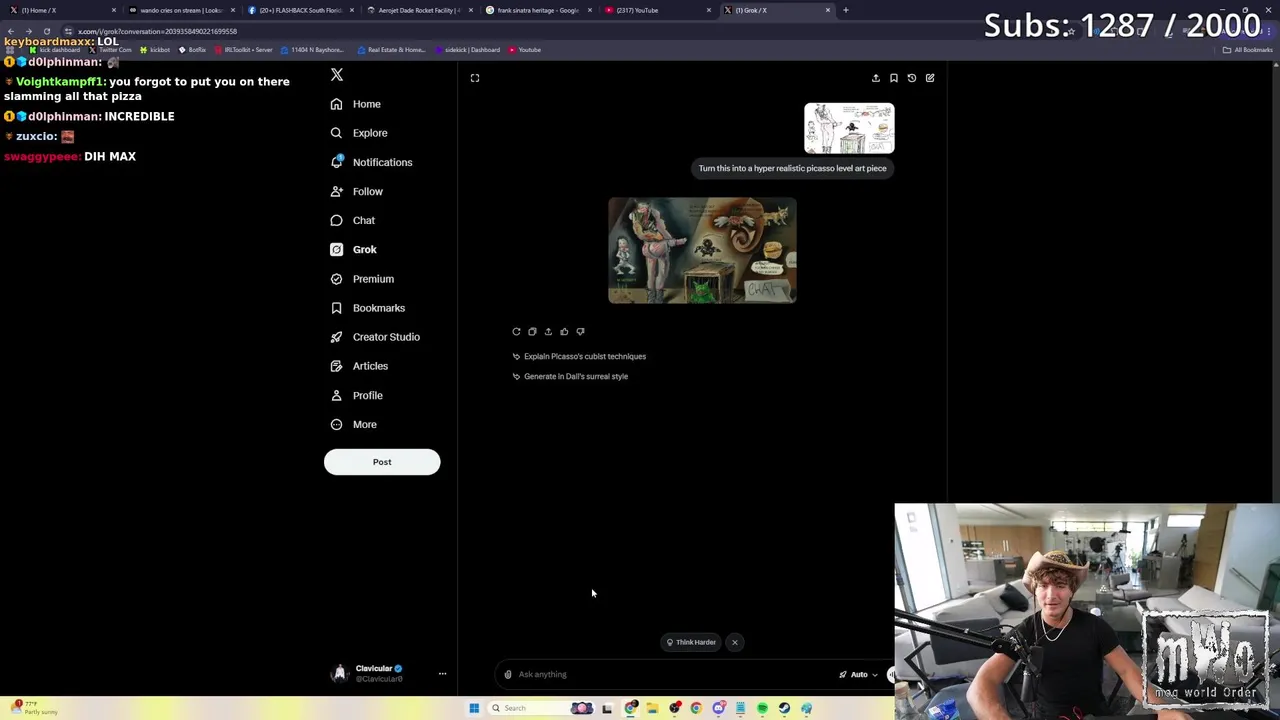Select Grok in the sidebar
This screenshot has width=1280, height=720.
click(353, 249)
